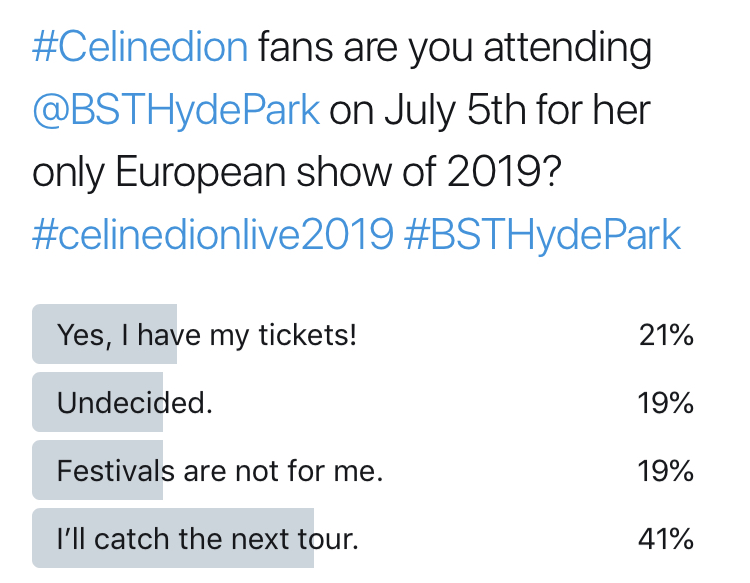The image size is (750, 583).
Task: Vote "I'll catch the next tour."
Action: [x=207, y=540]
